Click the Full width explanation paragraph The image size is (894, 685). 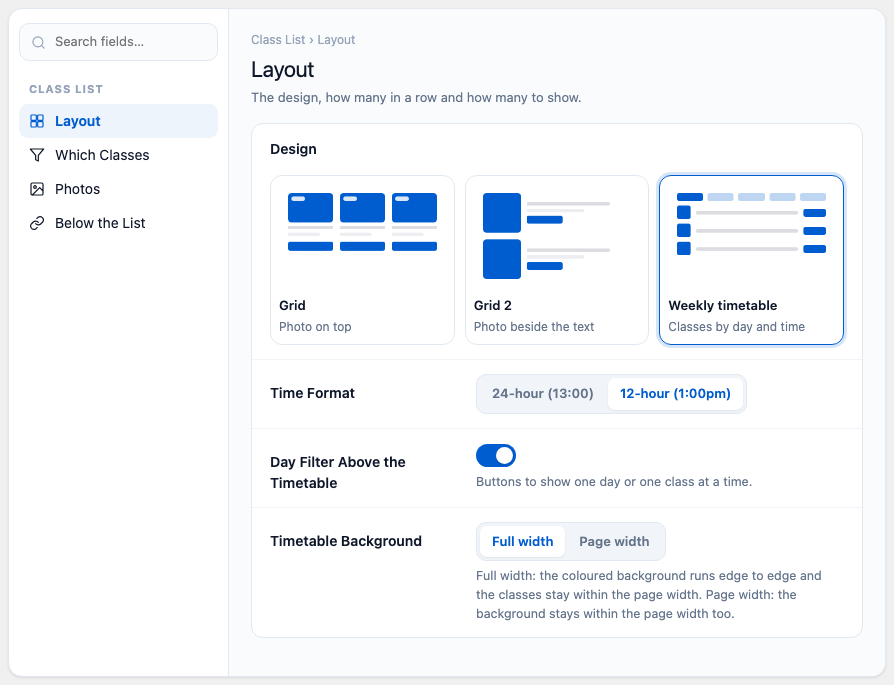coord(649,595)
